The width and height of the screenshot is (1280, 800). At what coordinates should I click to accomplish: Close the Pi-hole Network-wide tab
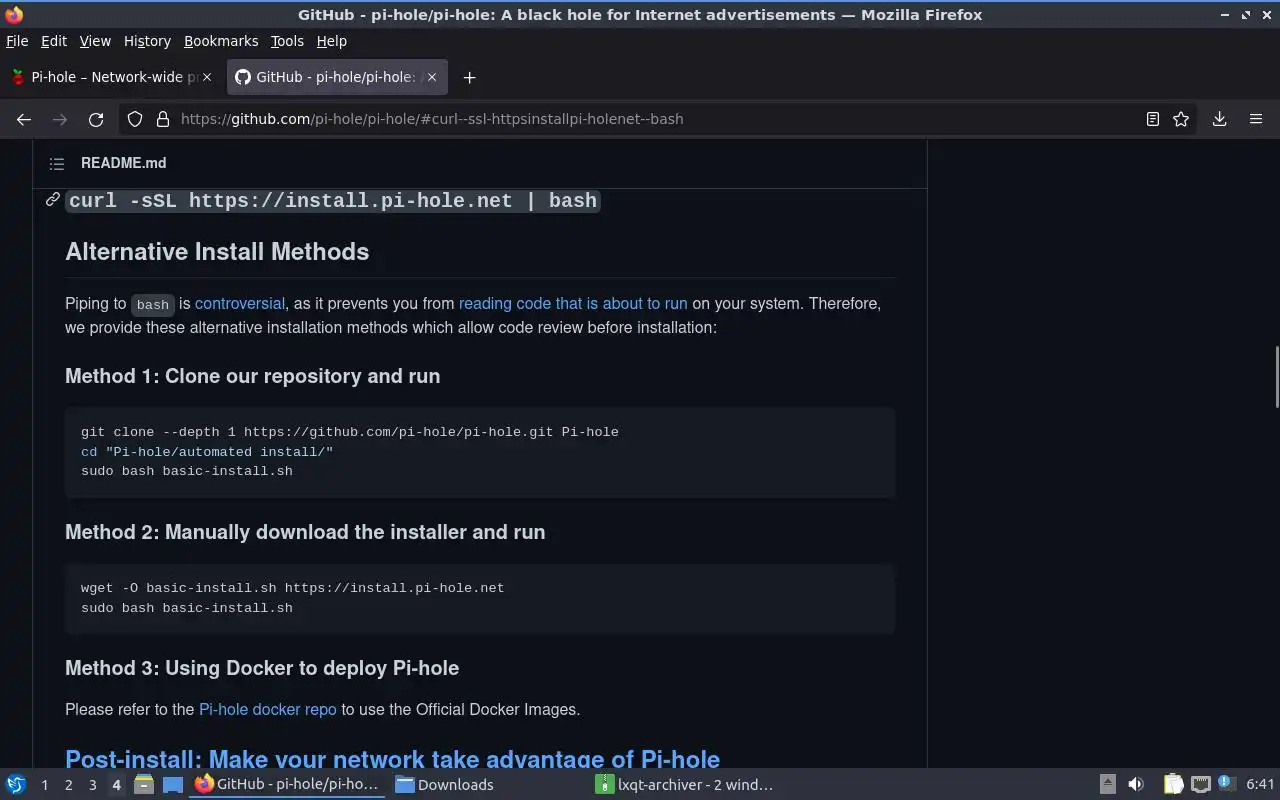[207, 77]
